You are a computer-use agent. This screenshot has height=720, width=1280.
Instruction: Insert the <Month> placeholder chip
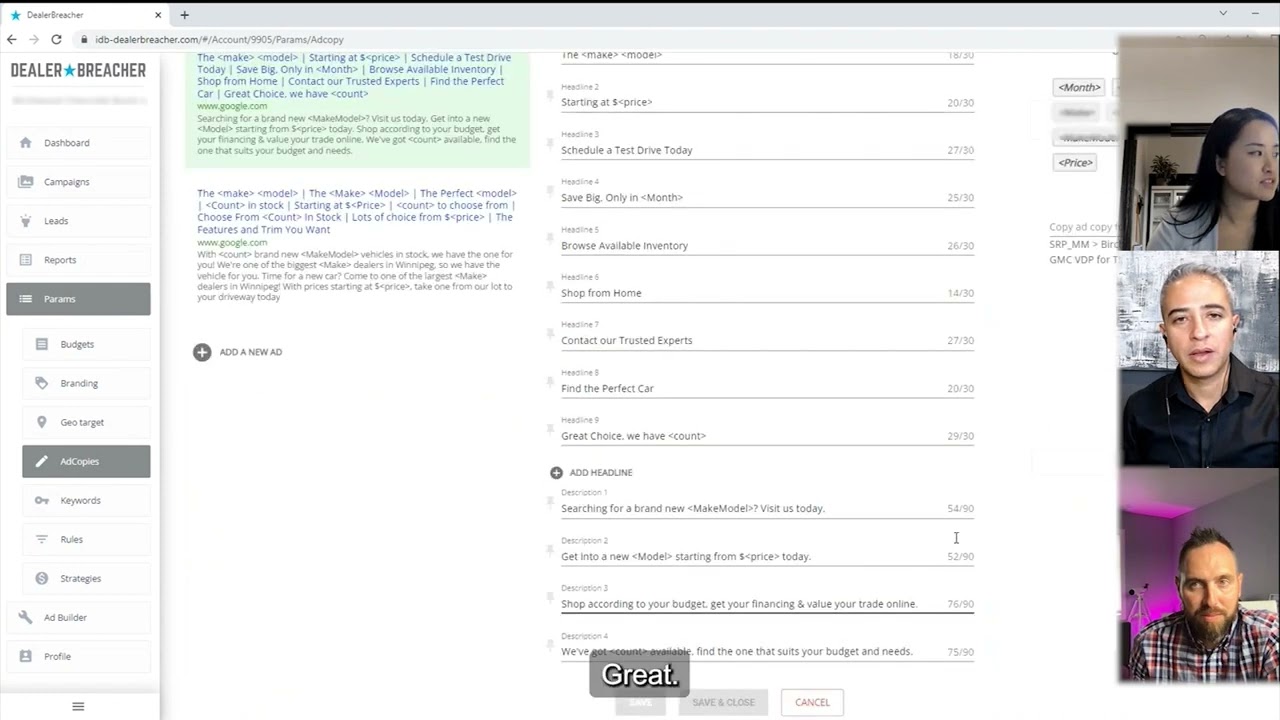[1079, 87]
